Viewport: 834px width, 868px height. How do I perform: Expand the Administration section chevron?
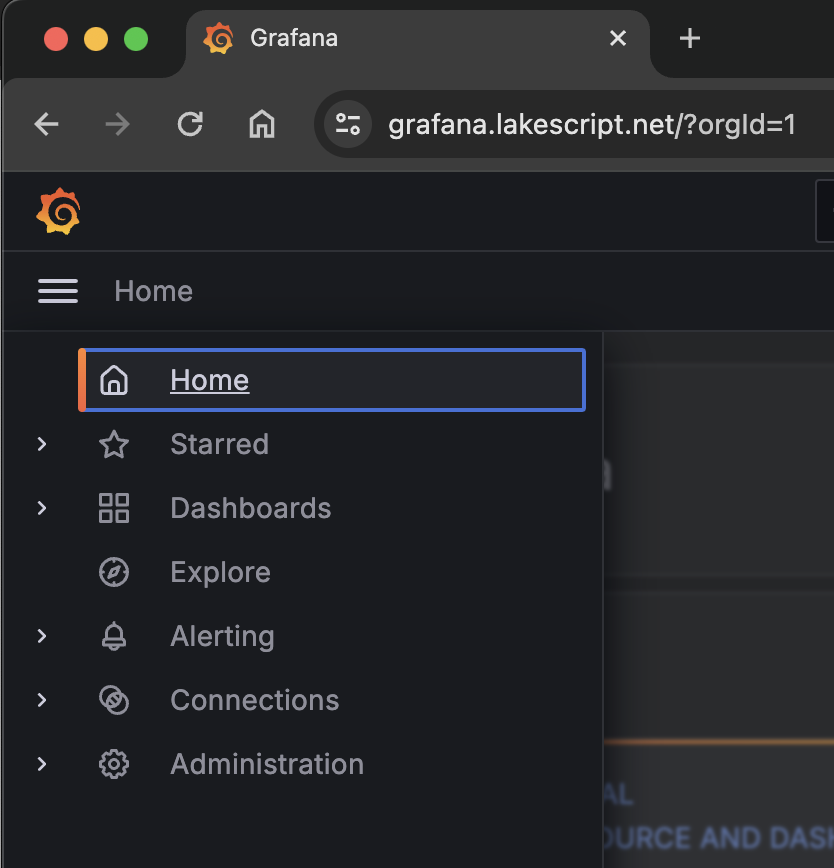(42, 764)
